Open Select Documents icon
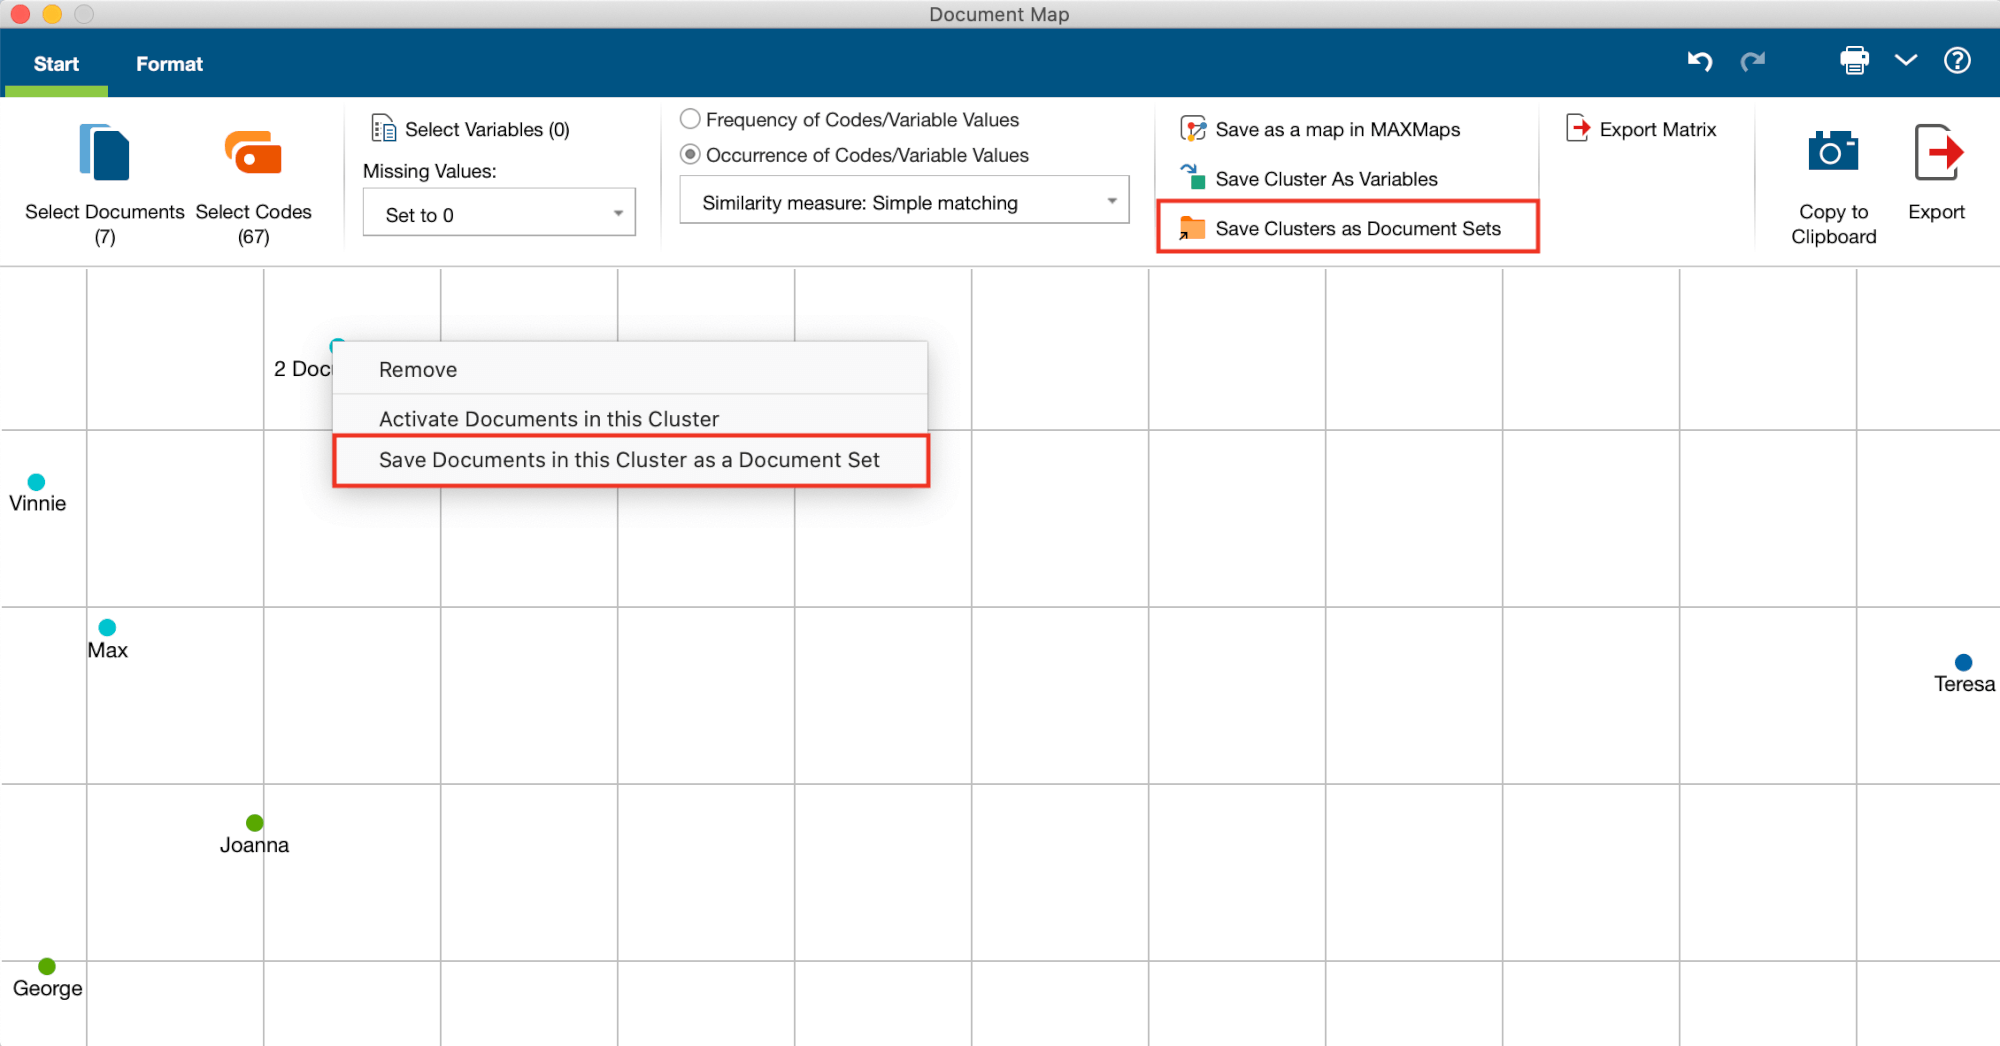This screenshot has height=1046, width=2000. coord(104,153)
